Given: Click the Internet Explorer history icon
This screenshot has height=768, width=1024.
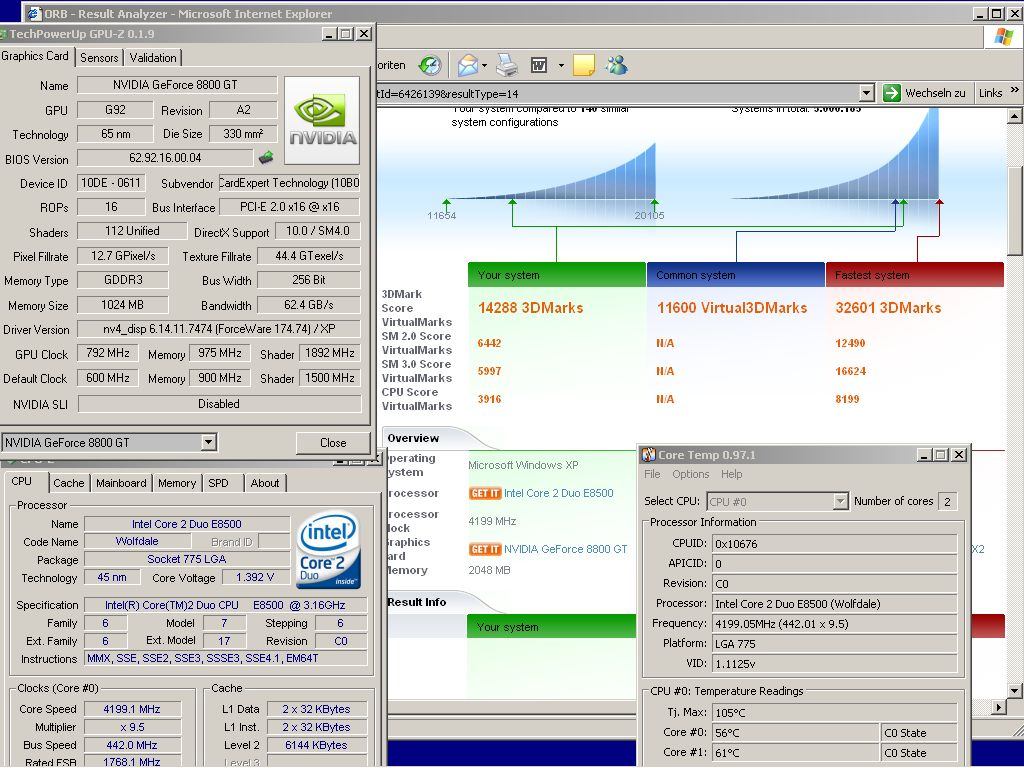Looking at the screenshot, I should (430, 65).
